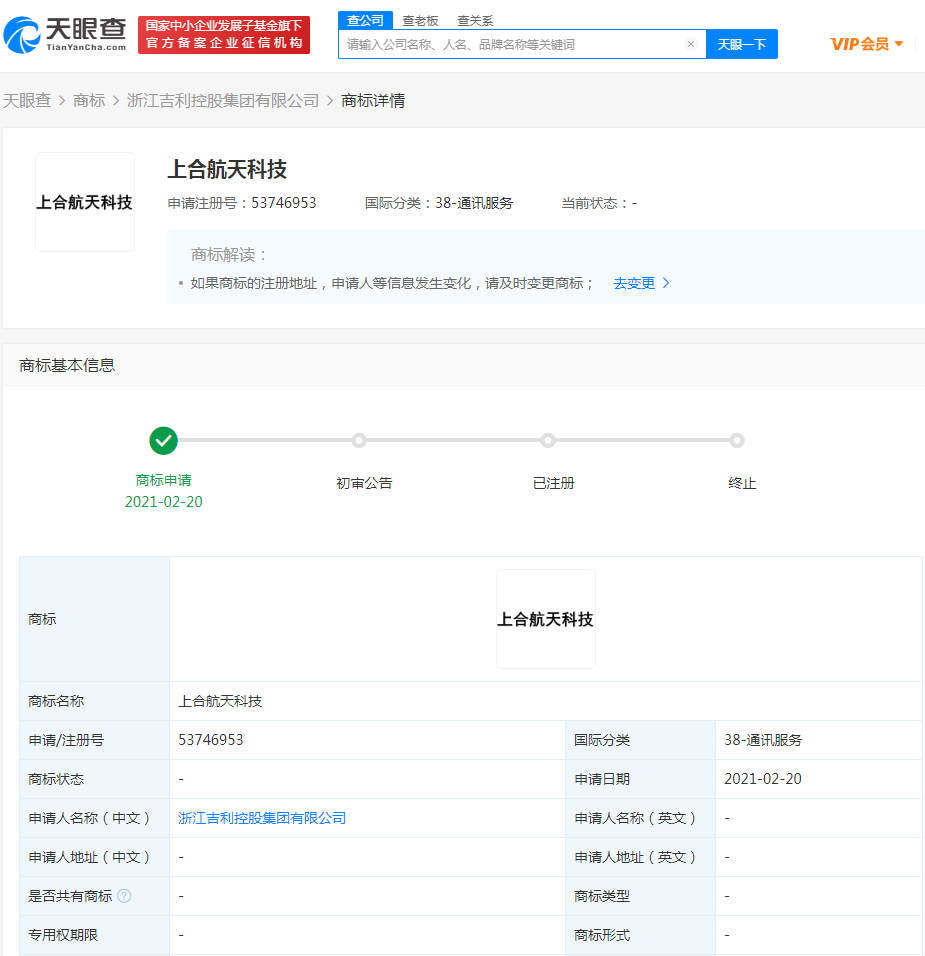The image size is (925, 956).
Task: Click the arrow next to 去变更
Action: [667, 283]
